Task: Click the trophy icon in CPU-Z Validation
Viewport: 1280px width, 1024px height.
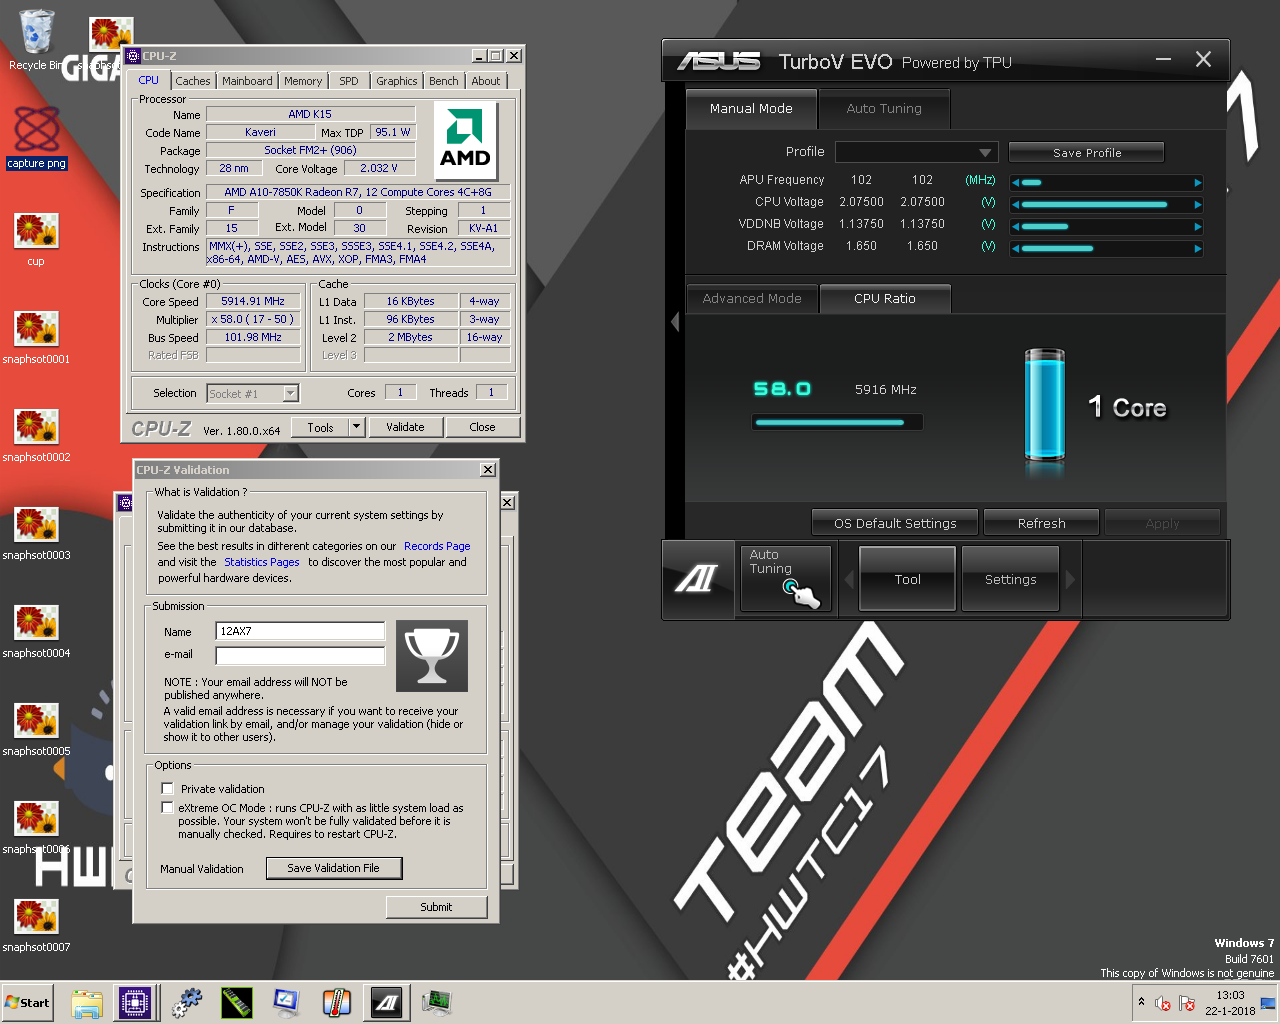Action: coord(432,655)
